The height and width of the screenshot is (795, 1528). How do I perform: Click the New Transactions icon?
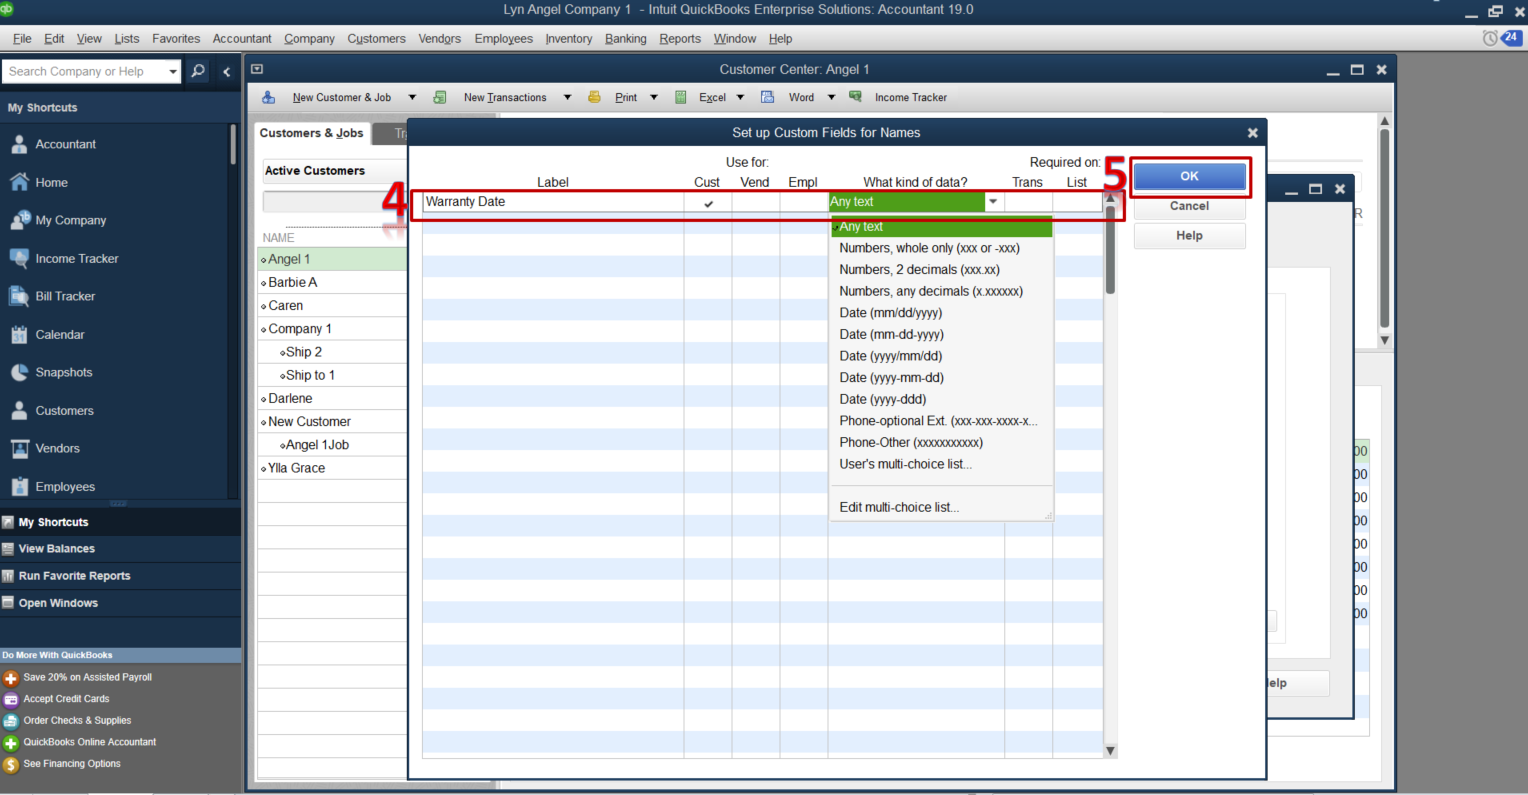coord(440,97)
